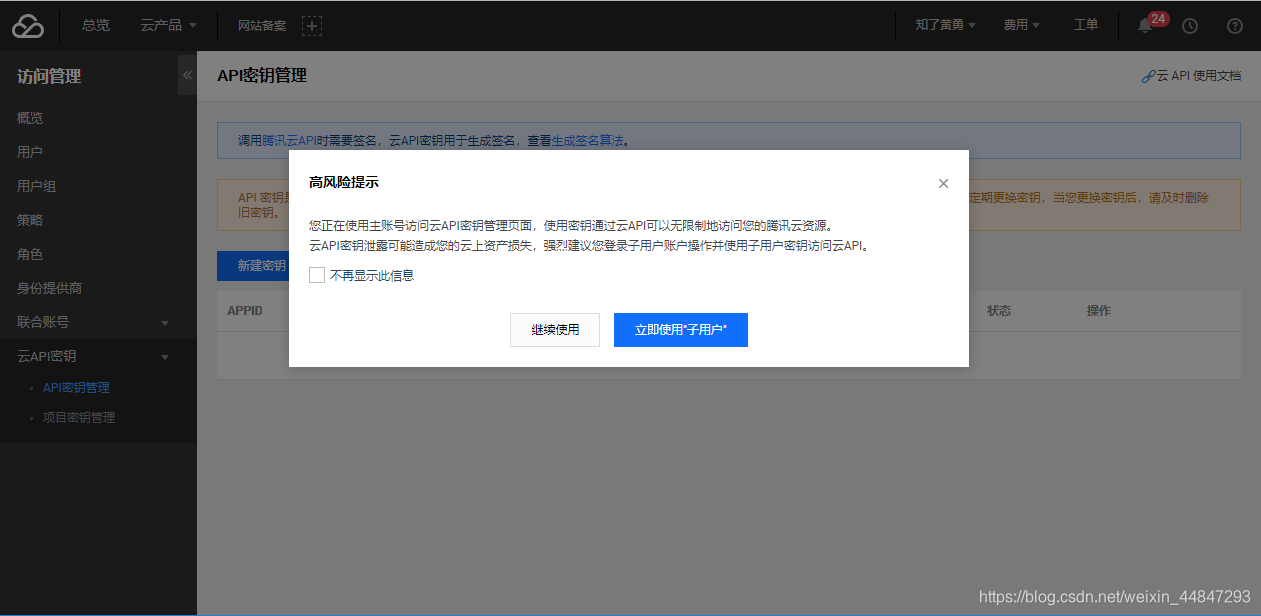
Task: Click the 操作 column header
Action: point(1099,311)
